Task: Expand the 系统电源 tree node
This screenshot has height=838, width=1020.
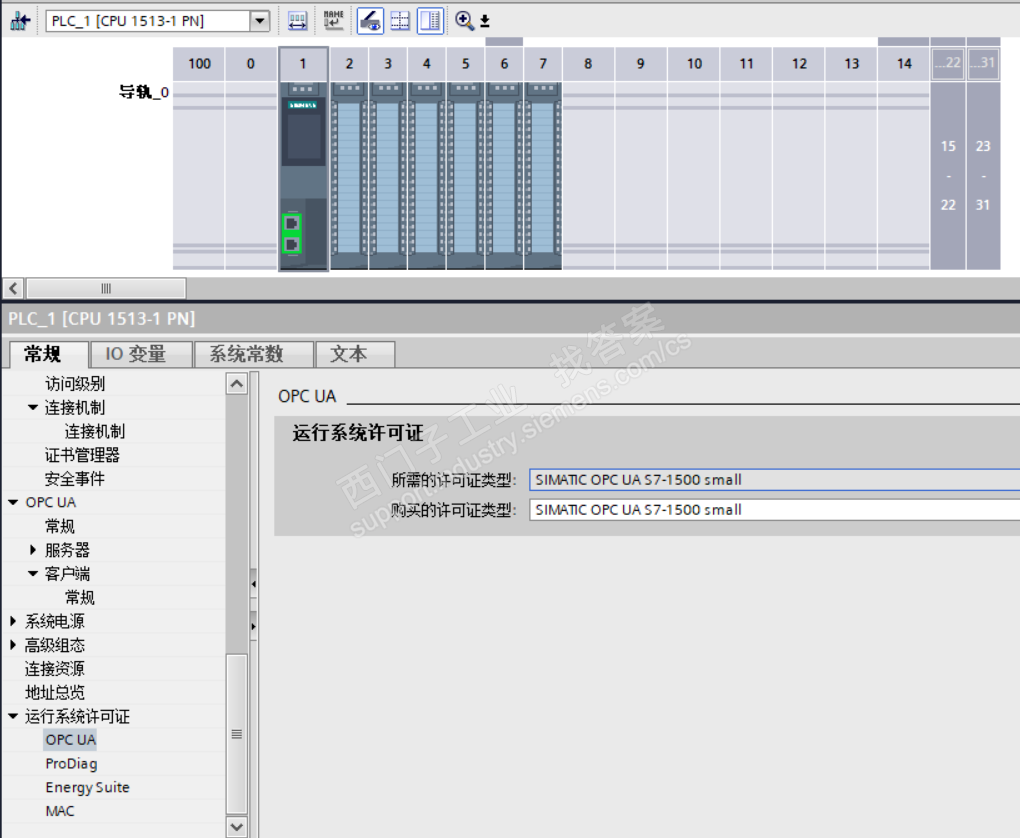Action: tap(13, 621)
